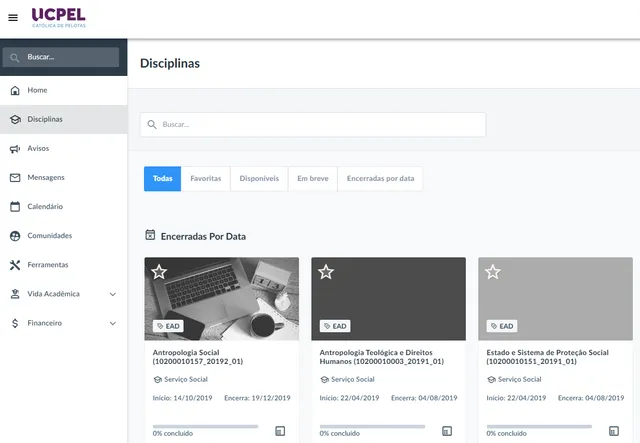Star the Estado e Sistema de Proteção Social card
640x443 pixels.
pos(493,272)
